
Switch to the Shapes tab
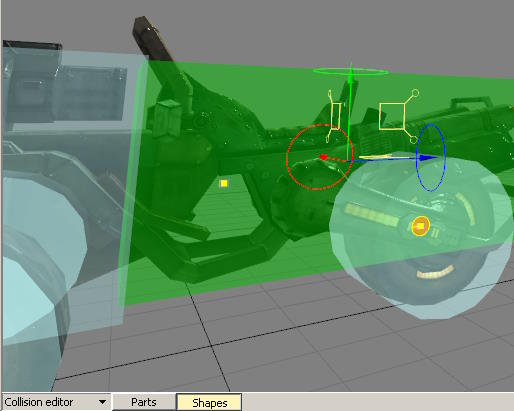click(x=210, y=403)
